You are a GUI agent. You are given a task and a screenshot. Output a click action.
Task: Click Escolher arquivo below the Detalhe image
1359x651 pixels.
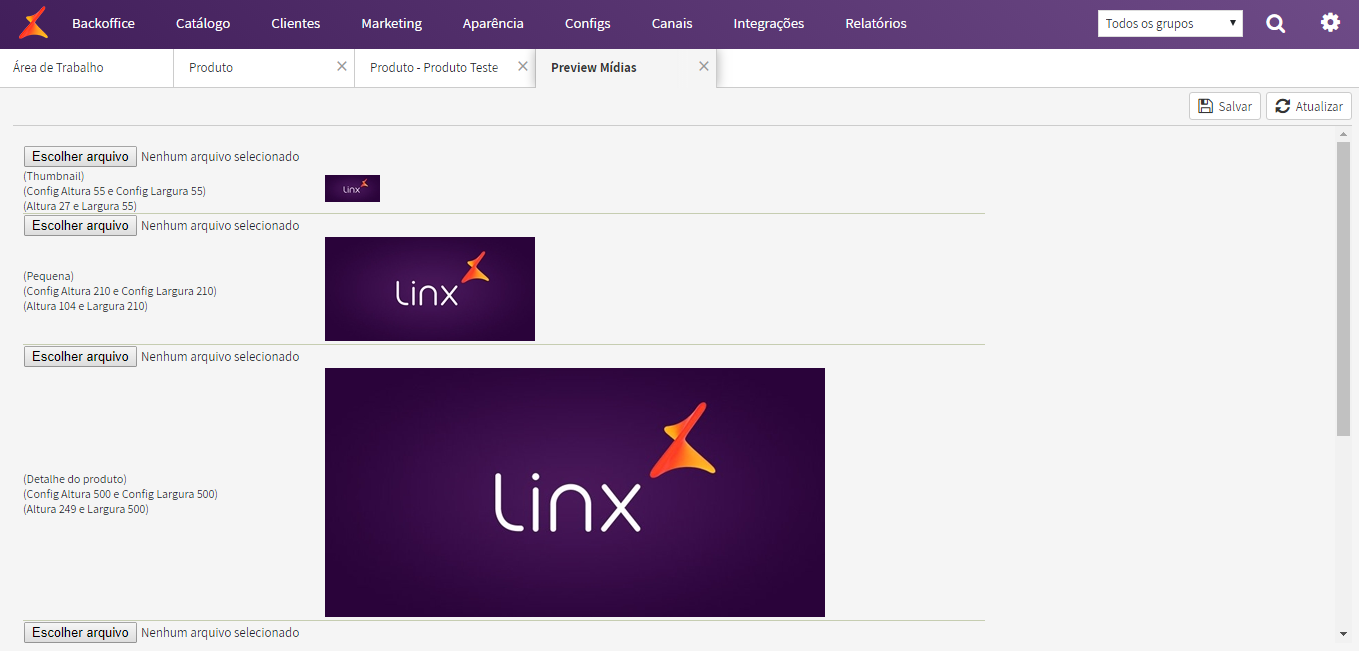tap(80, 632)
